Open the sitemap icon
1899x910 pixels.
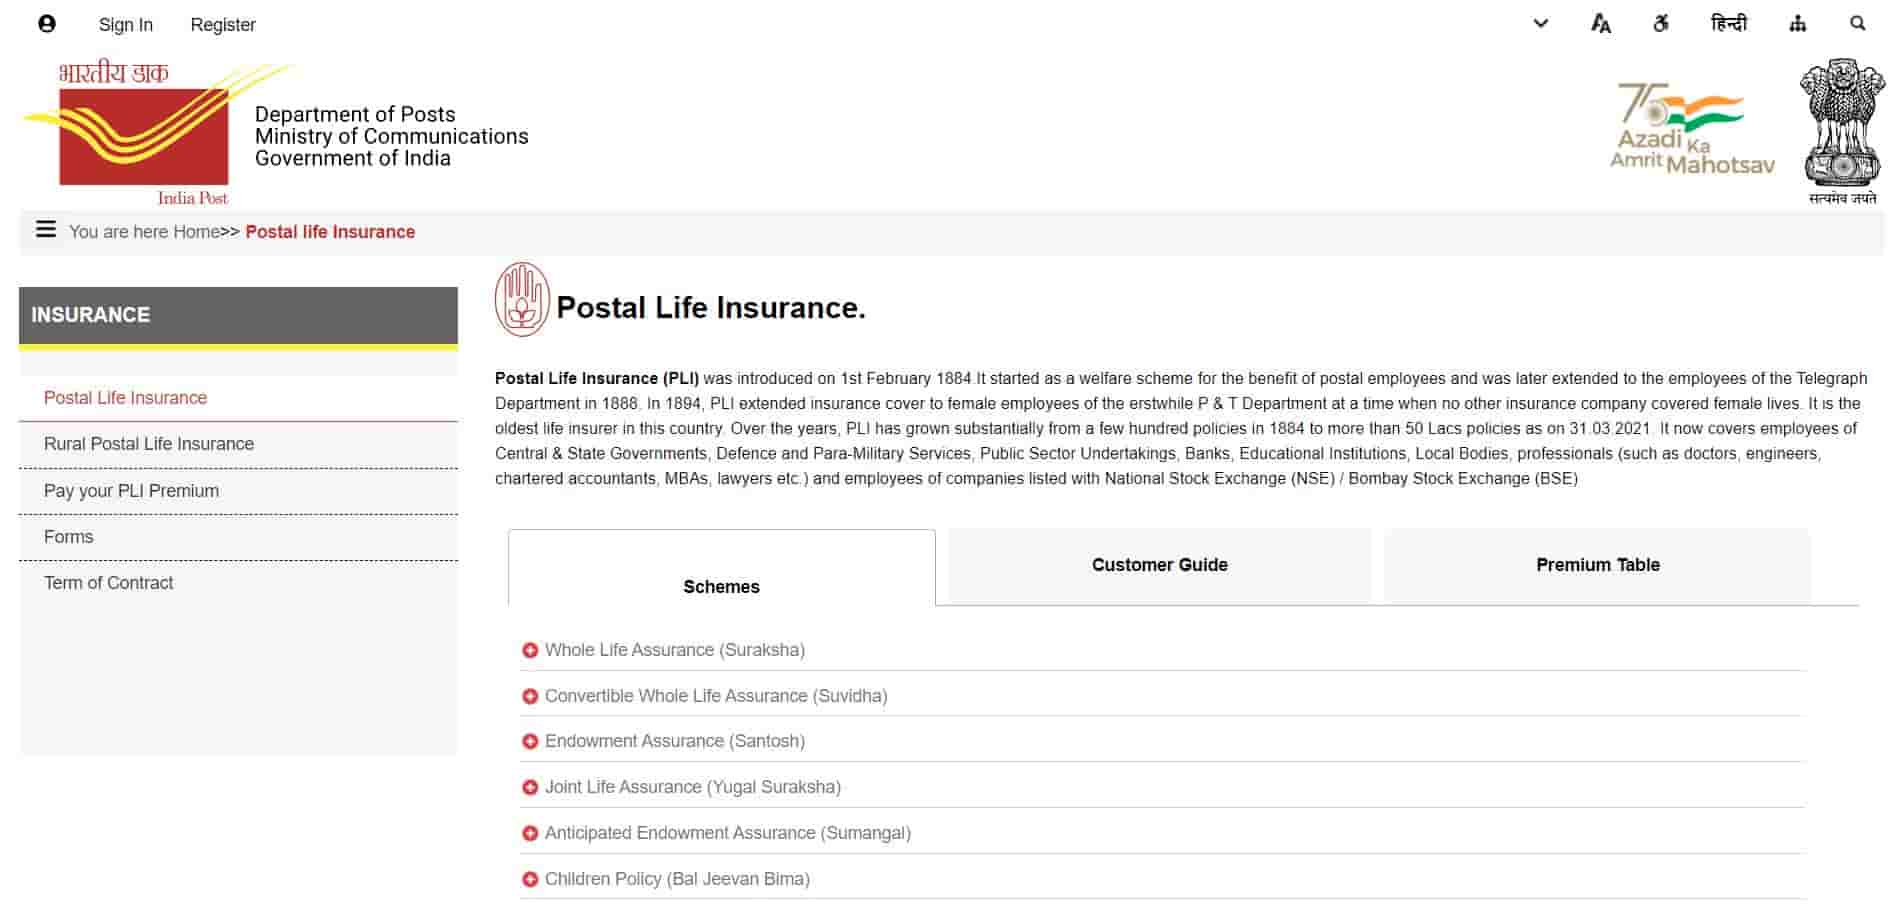(1797, 23)
